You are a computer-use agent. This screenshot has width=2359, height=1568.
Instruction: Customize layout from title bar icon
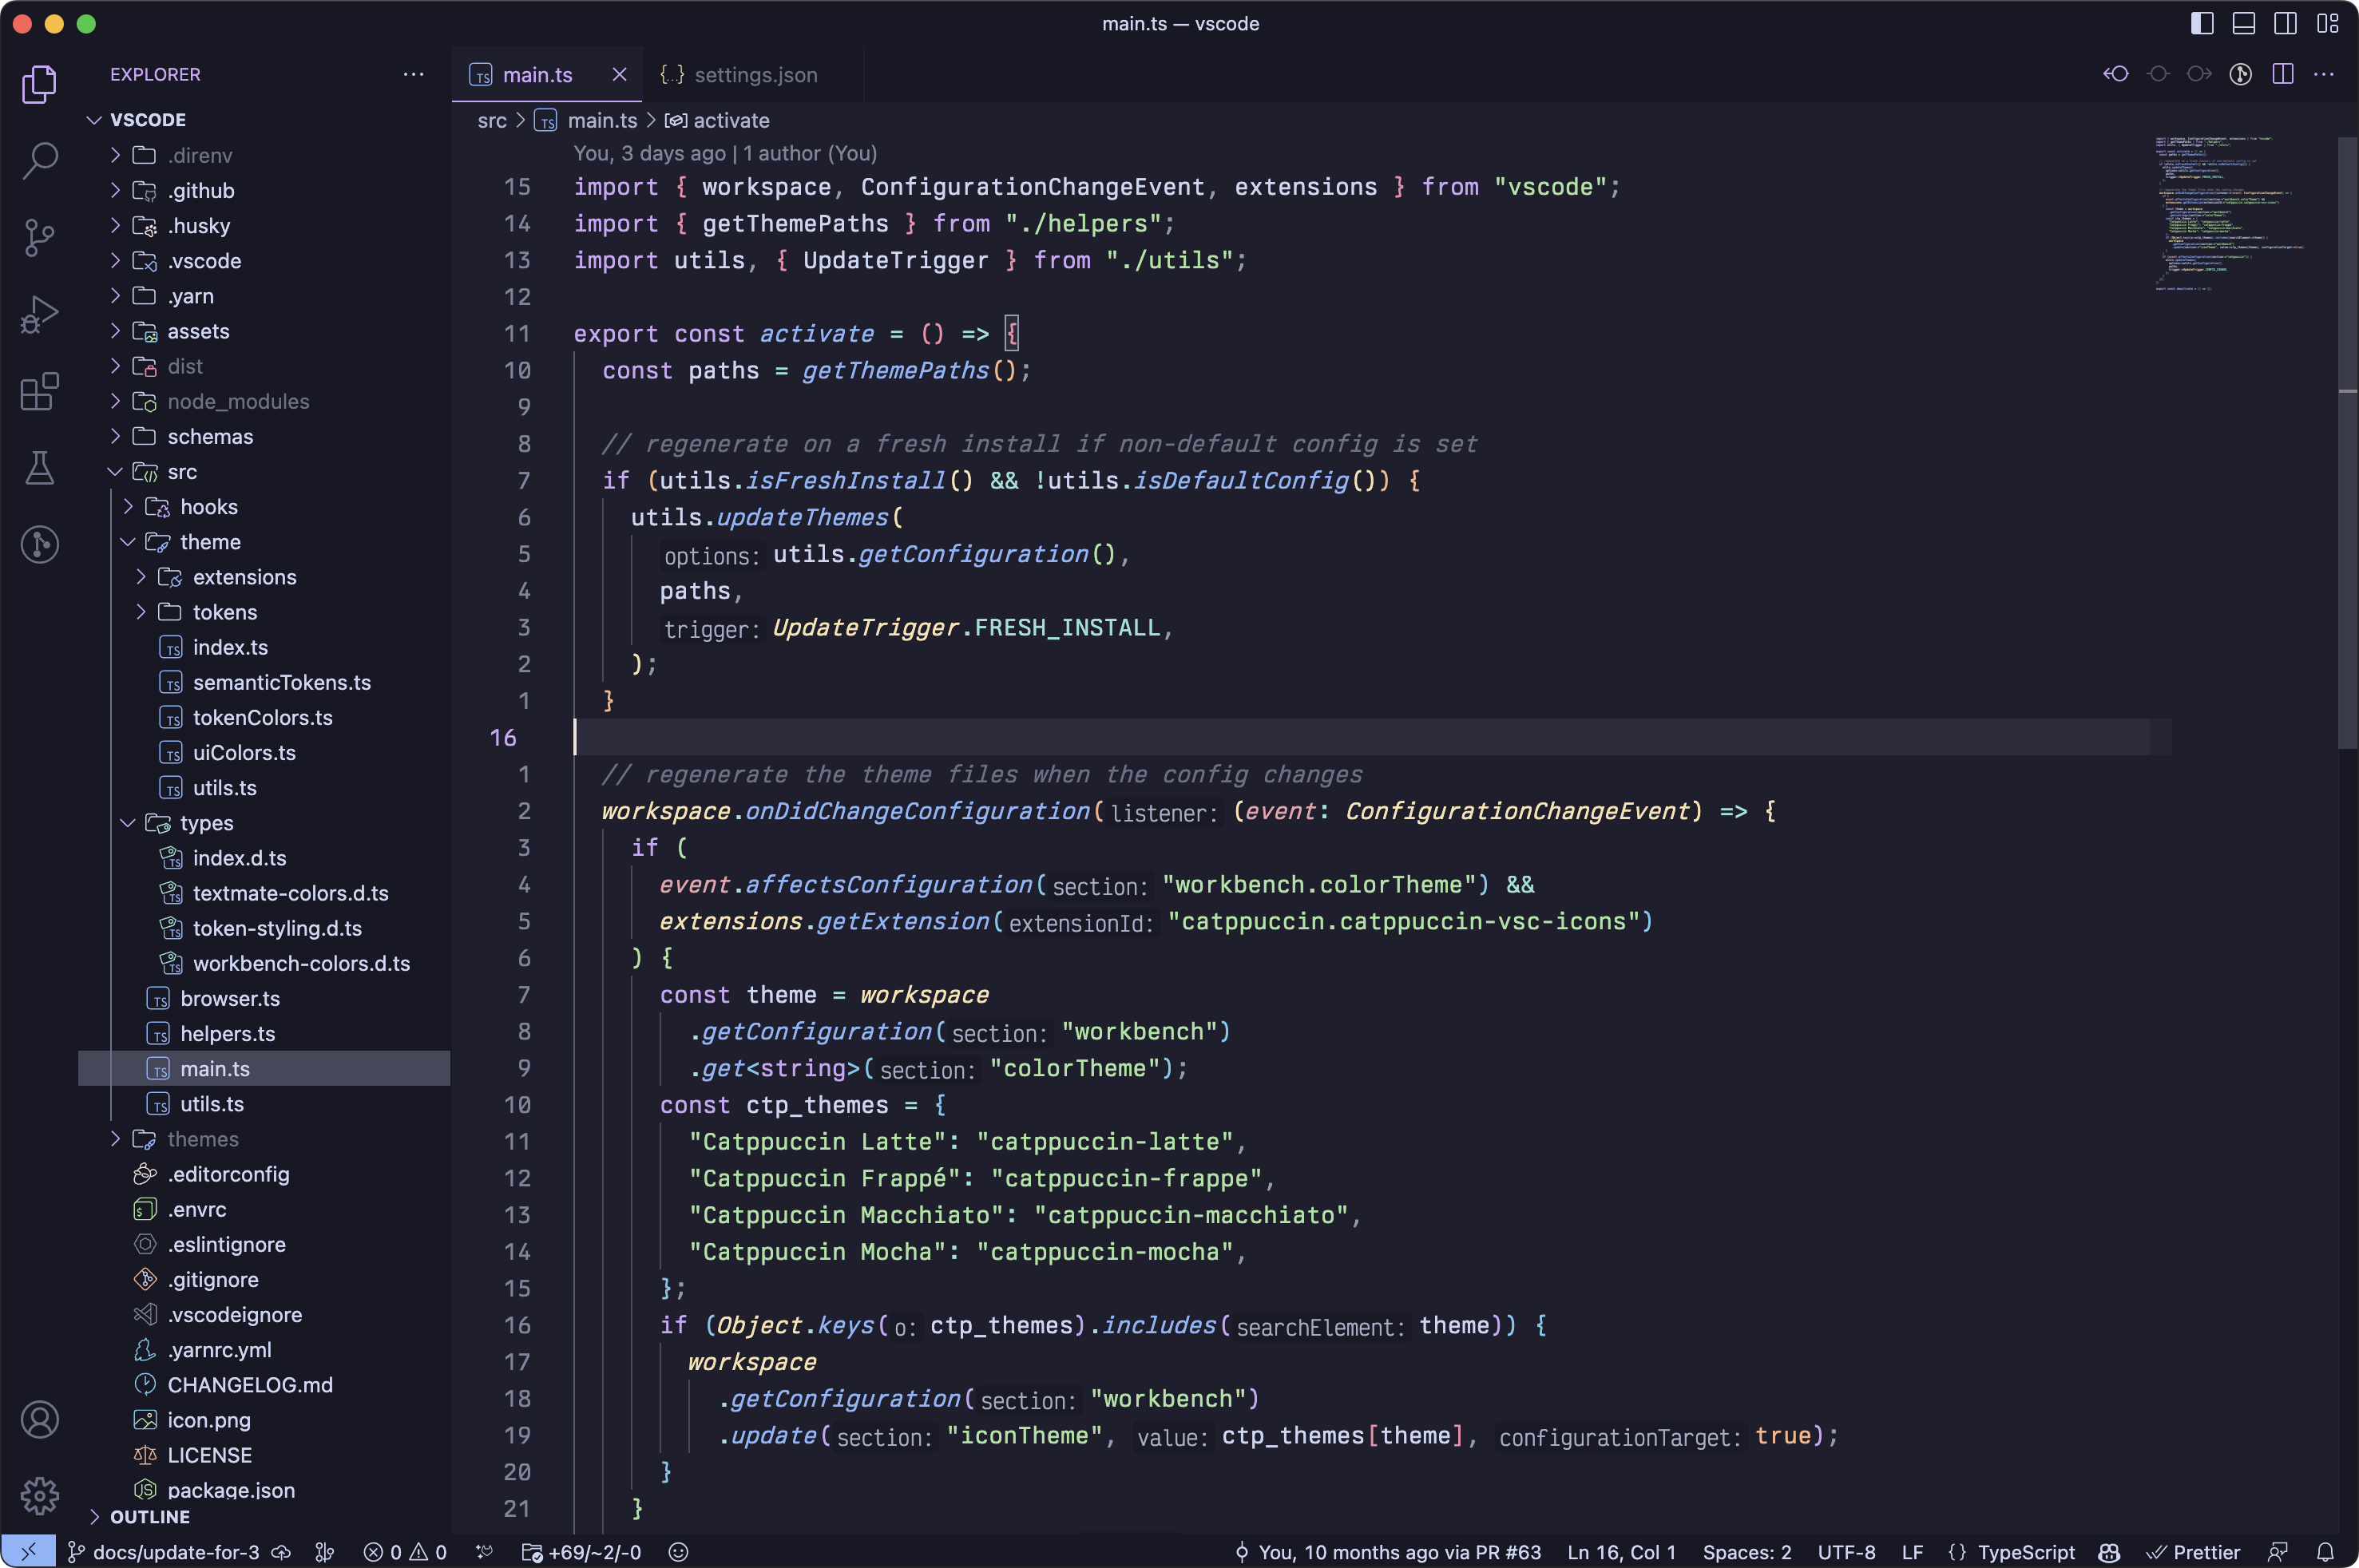pyautogui.click(x=2327, y=23)
